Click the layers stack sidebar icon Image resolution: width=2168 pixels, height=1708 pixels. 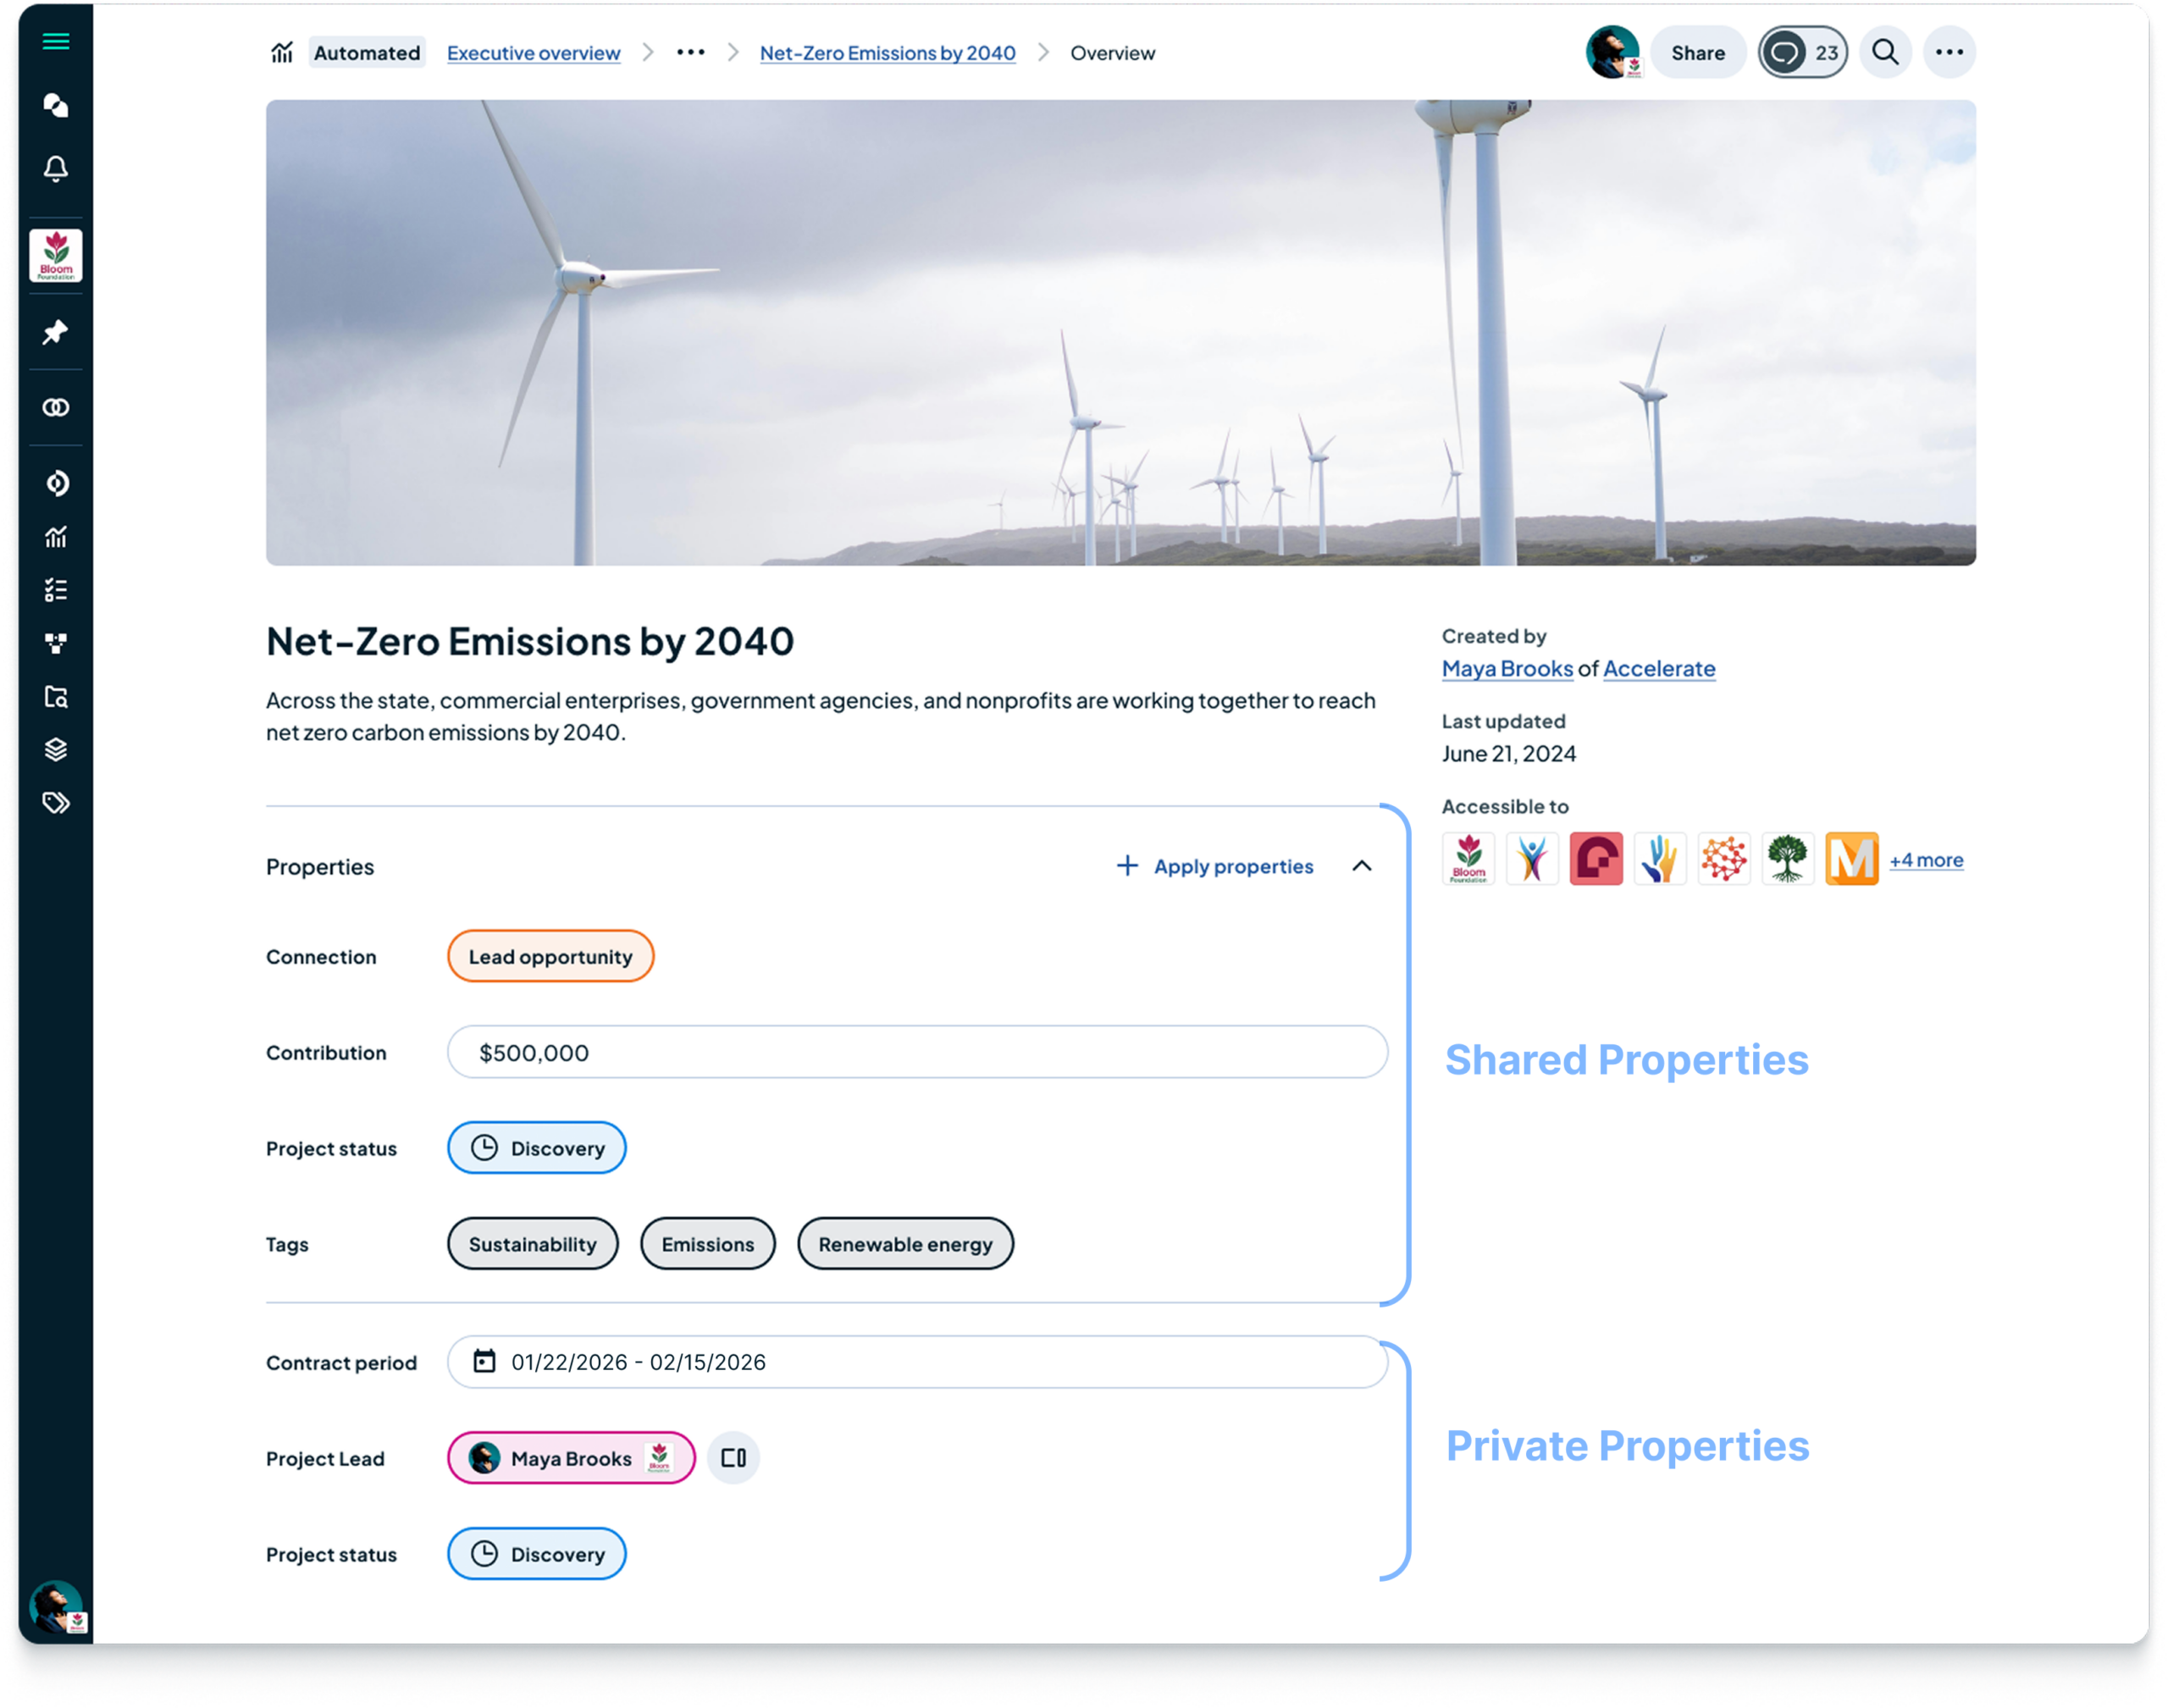[56, 750]
